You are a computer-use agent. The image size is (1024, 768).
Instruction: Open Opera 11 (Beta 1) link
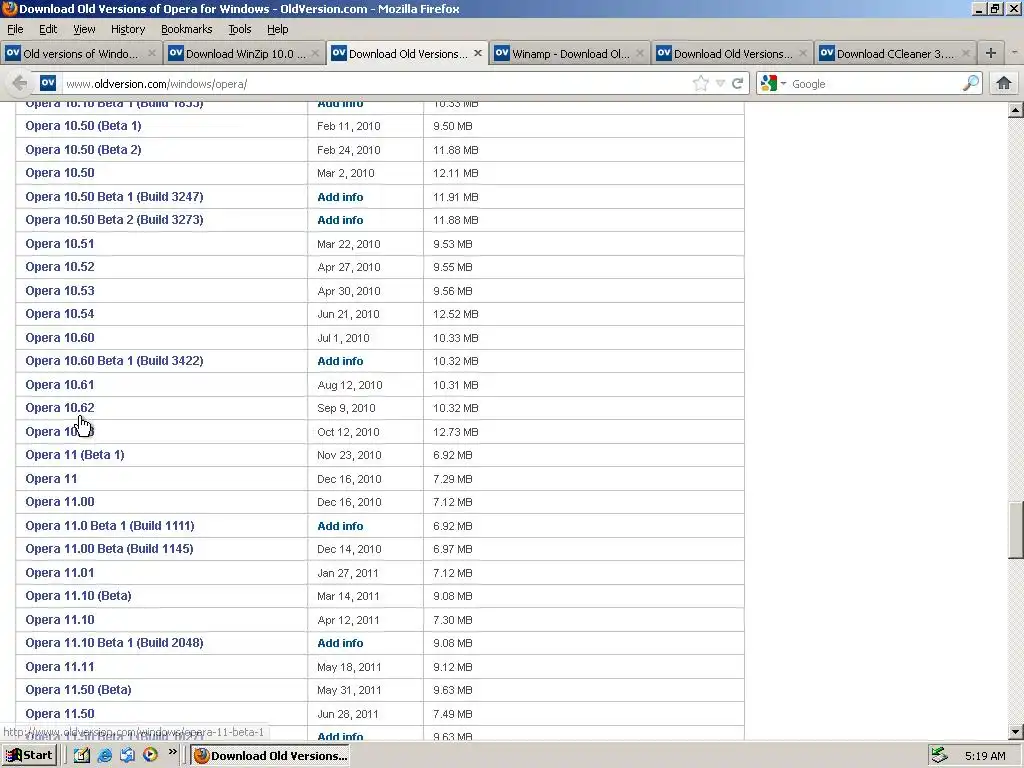click(x=74, y=455)
